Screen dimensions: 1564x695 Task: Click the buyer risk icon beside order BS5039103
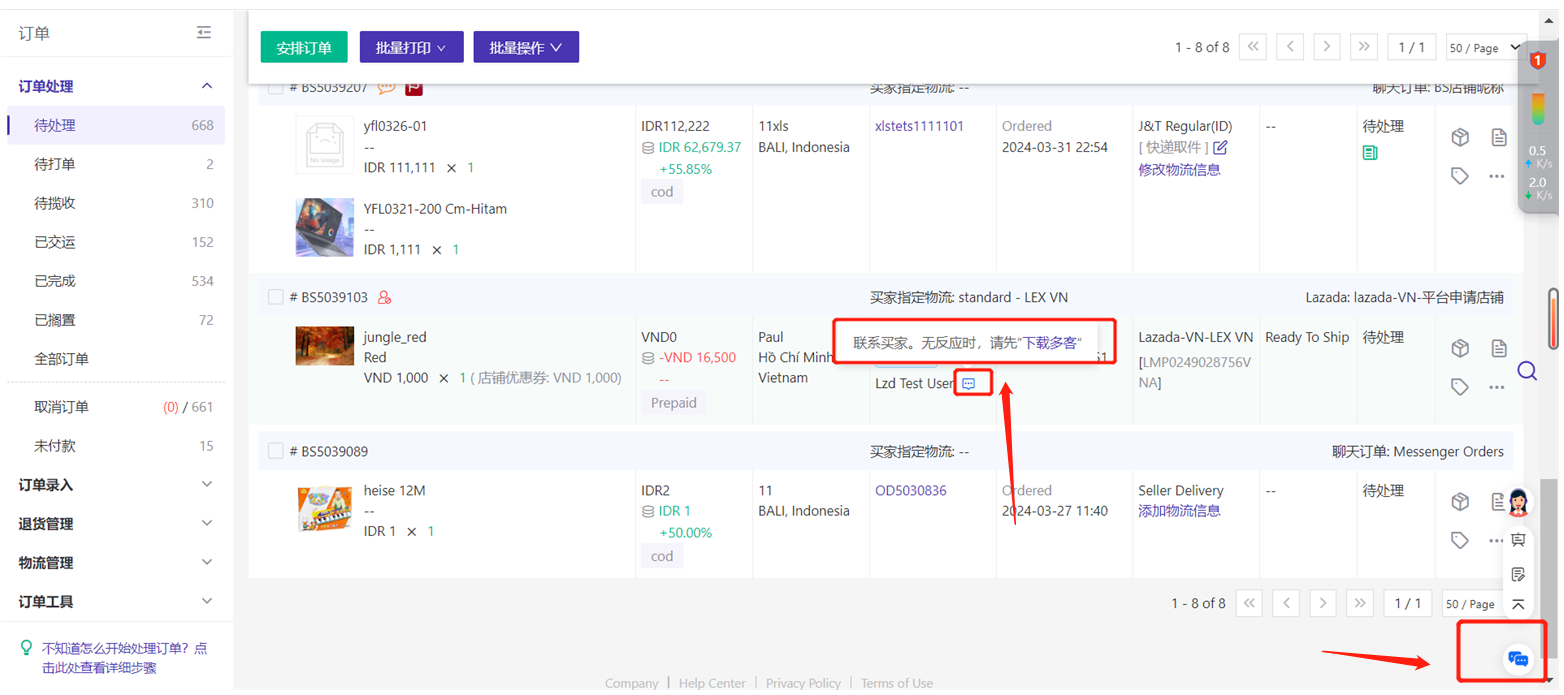tap(385, 296)
